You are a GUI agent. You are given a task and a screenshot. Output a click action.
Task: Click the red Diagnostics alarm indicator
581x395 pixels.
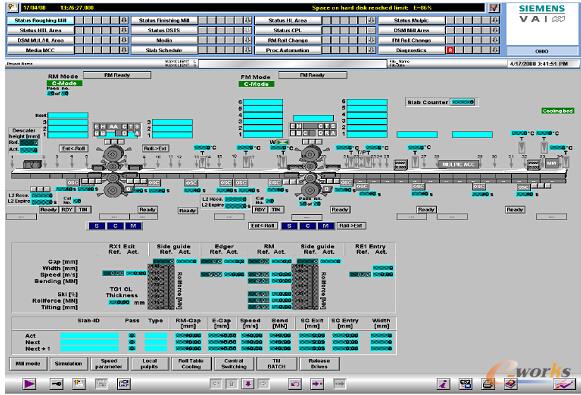click(450, 50)
